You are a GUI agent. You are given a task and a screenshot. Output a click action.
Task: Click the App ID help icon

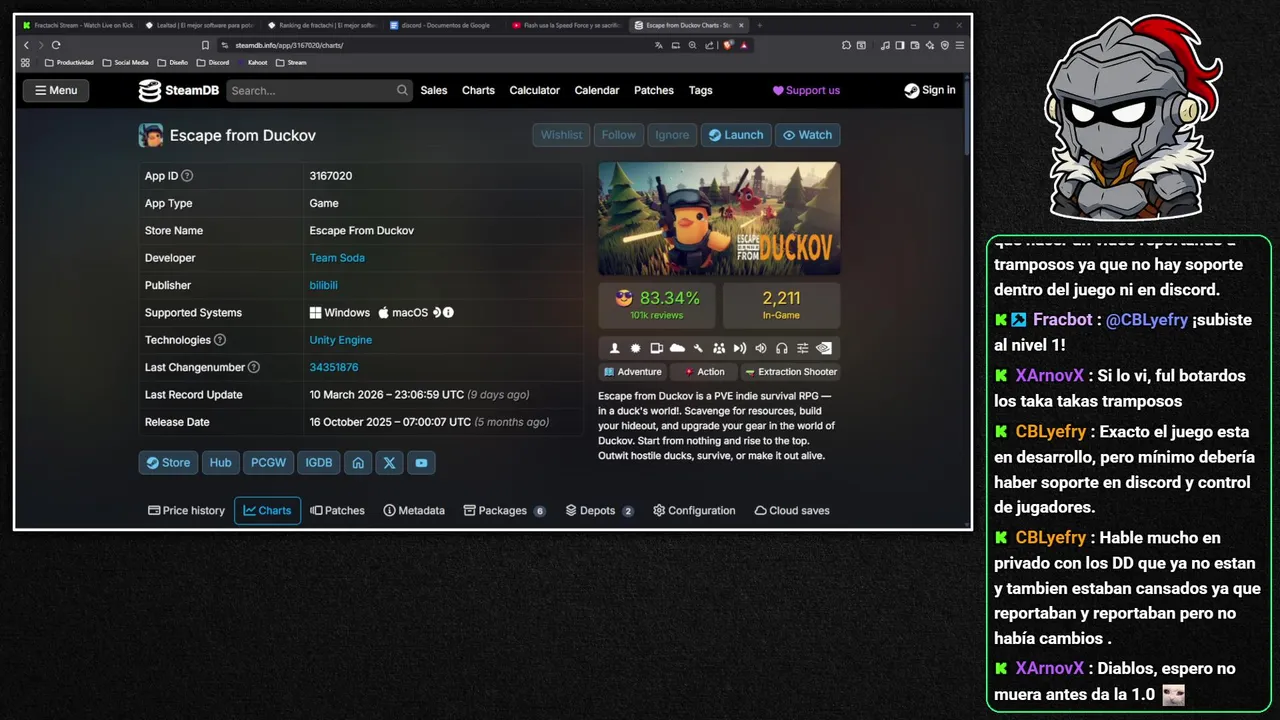pos(187,176)
